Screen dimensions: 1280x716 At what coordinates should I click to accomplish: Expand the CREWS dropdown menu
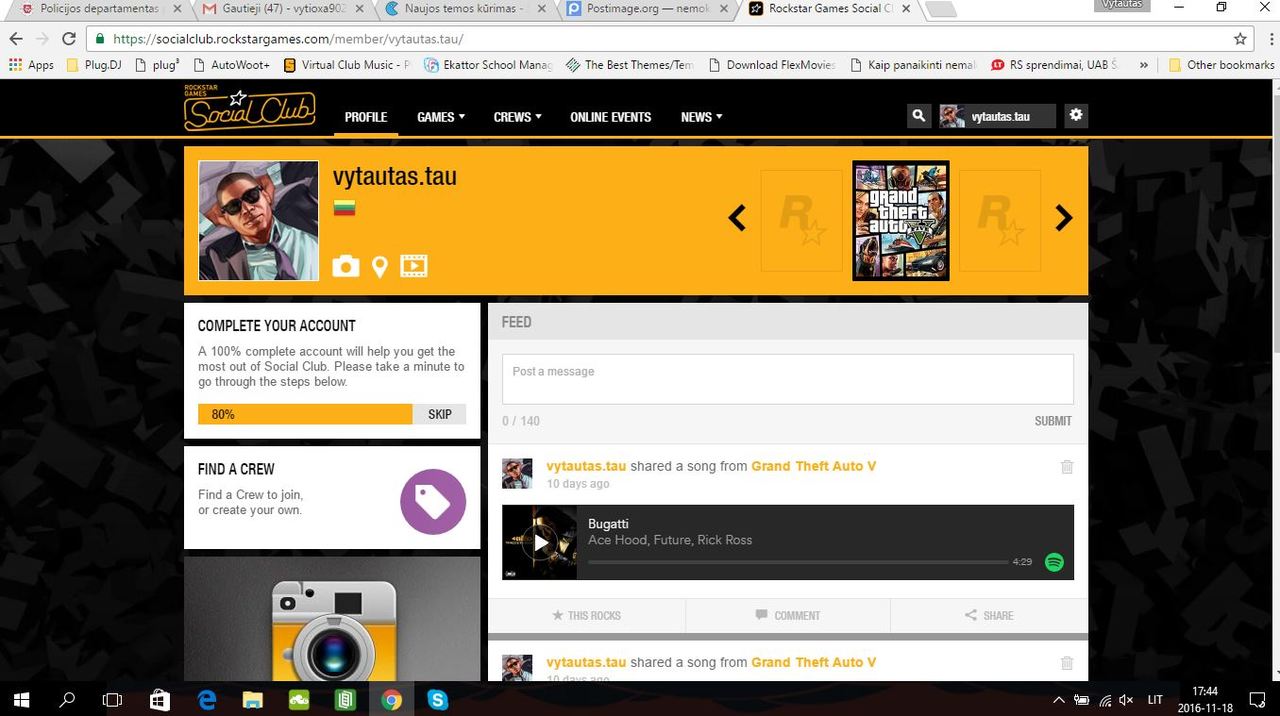pos(518,117)
